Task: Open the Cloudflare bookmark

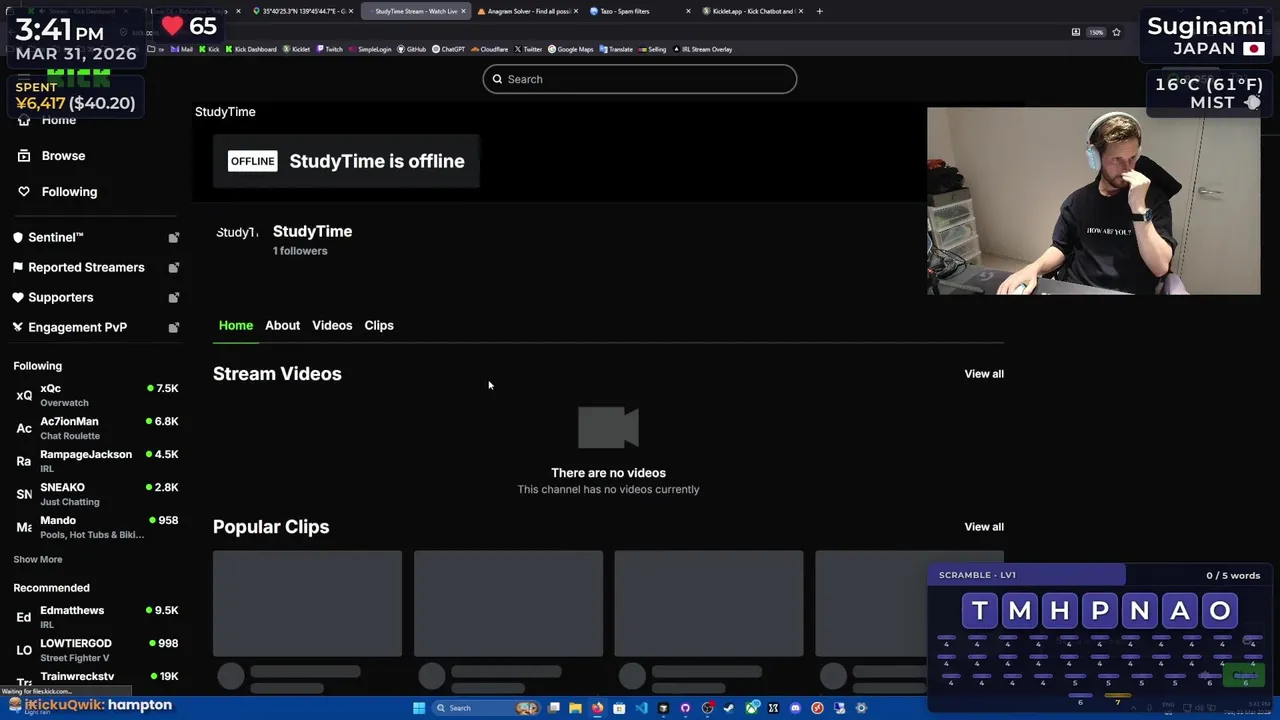Action: [489, 49]
